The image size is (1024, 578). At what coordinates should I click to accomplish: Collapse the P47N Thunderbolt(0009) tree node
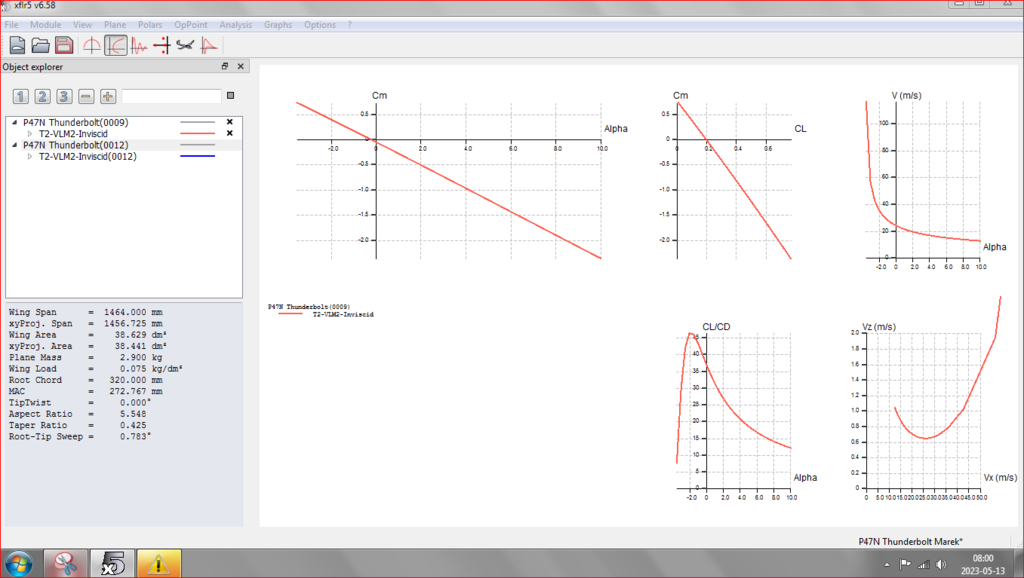[15, 122]
